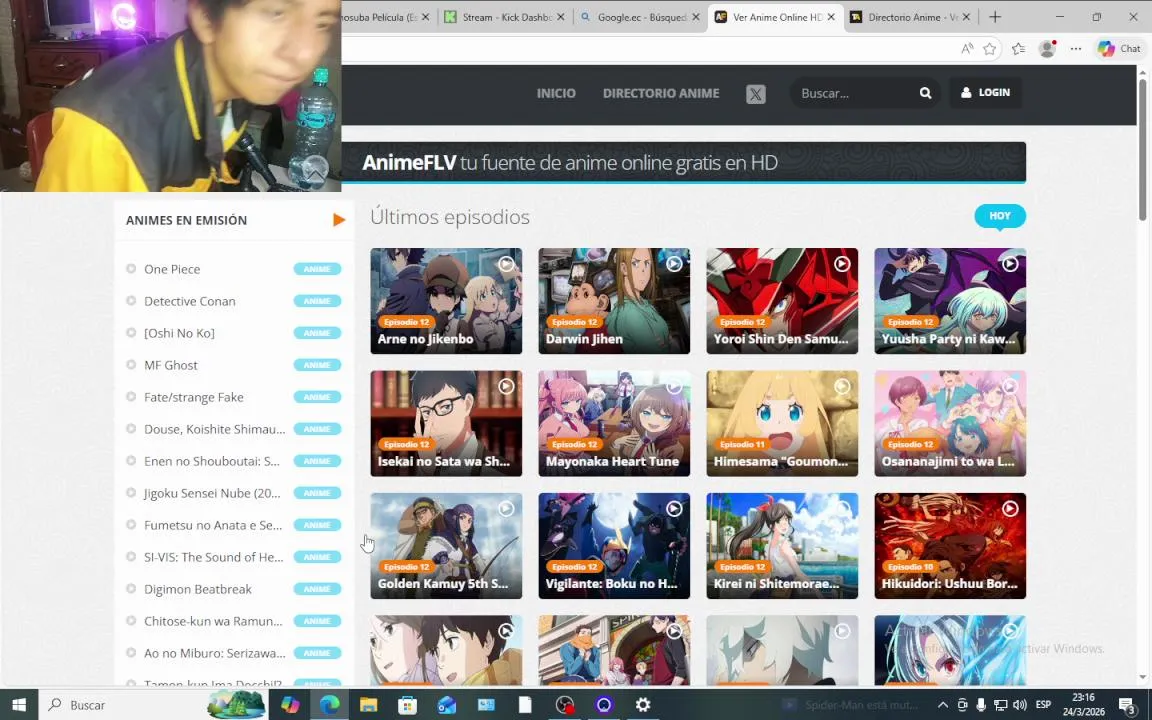Open Detective Conan from airing list
The width and height of the screenshot is (1152, 720).
click(190, 301)
